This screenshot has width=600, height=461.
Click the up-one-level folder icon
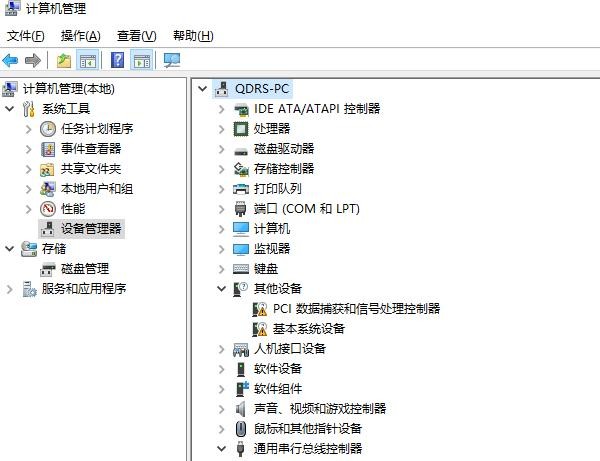pos(64,60)
